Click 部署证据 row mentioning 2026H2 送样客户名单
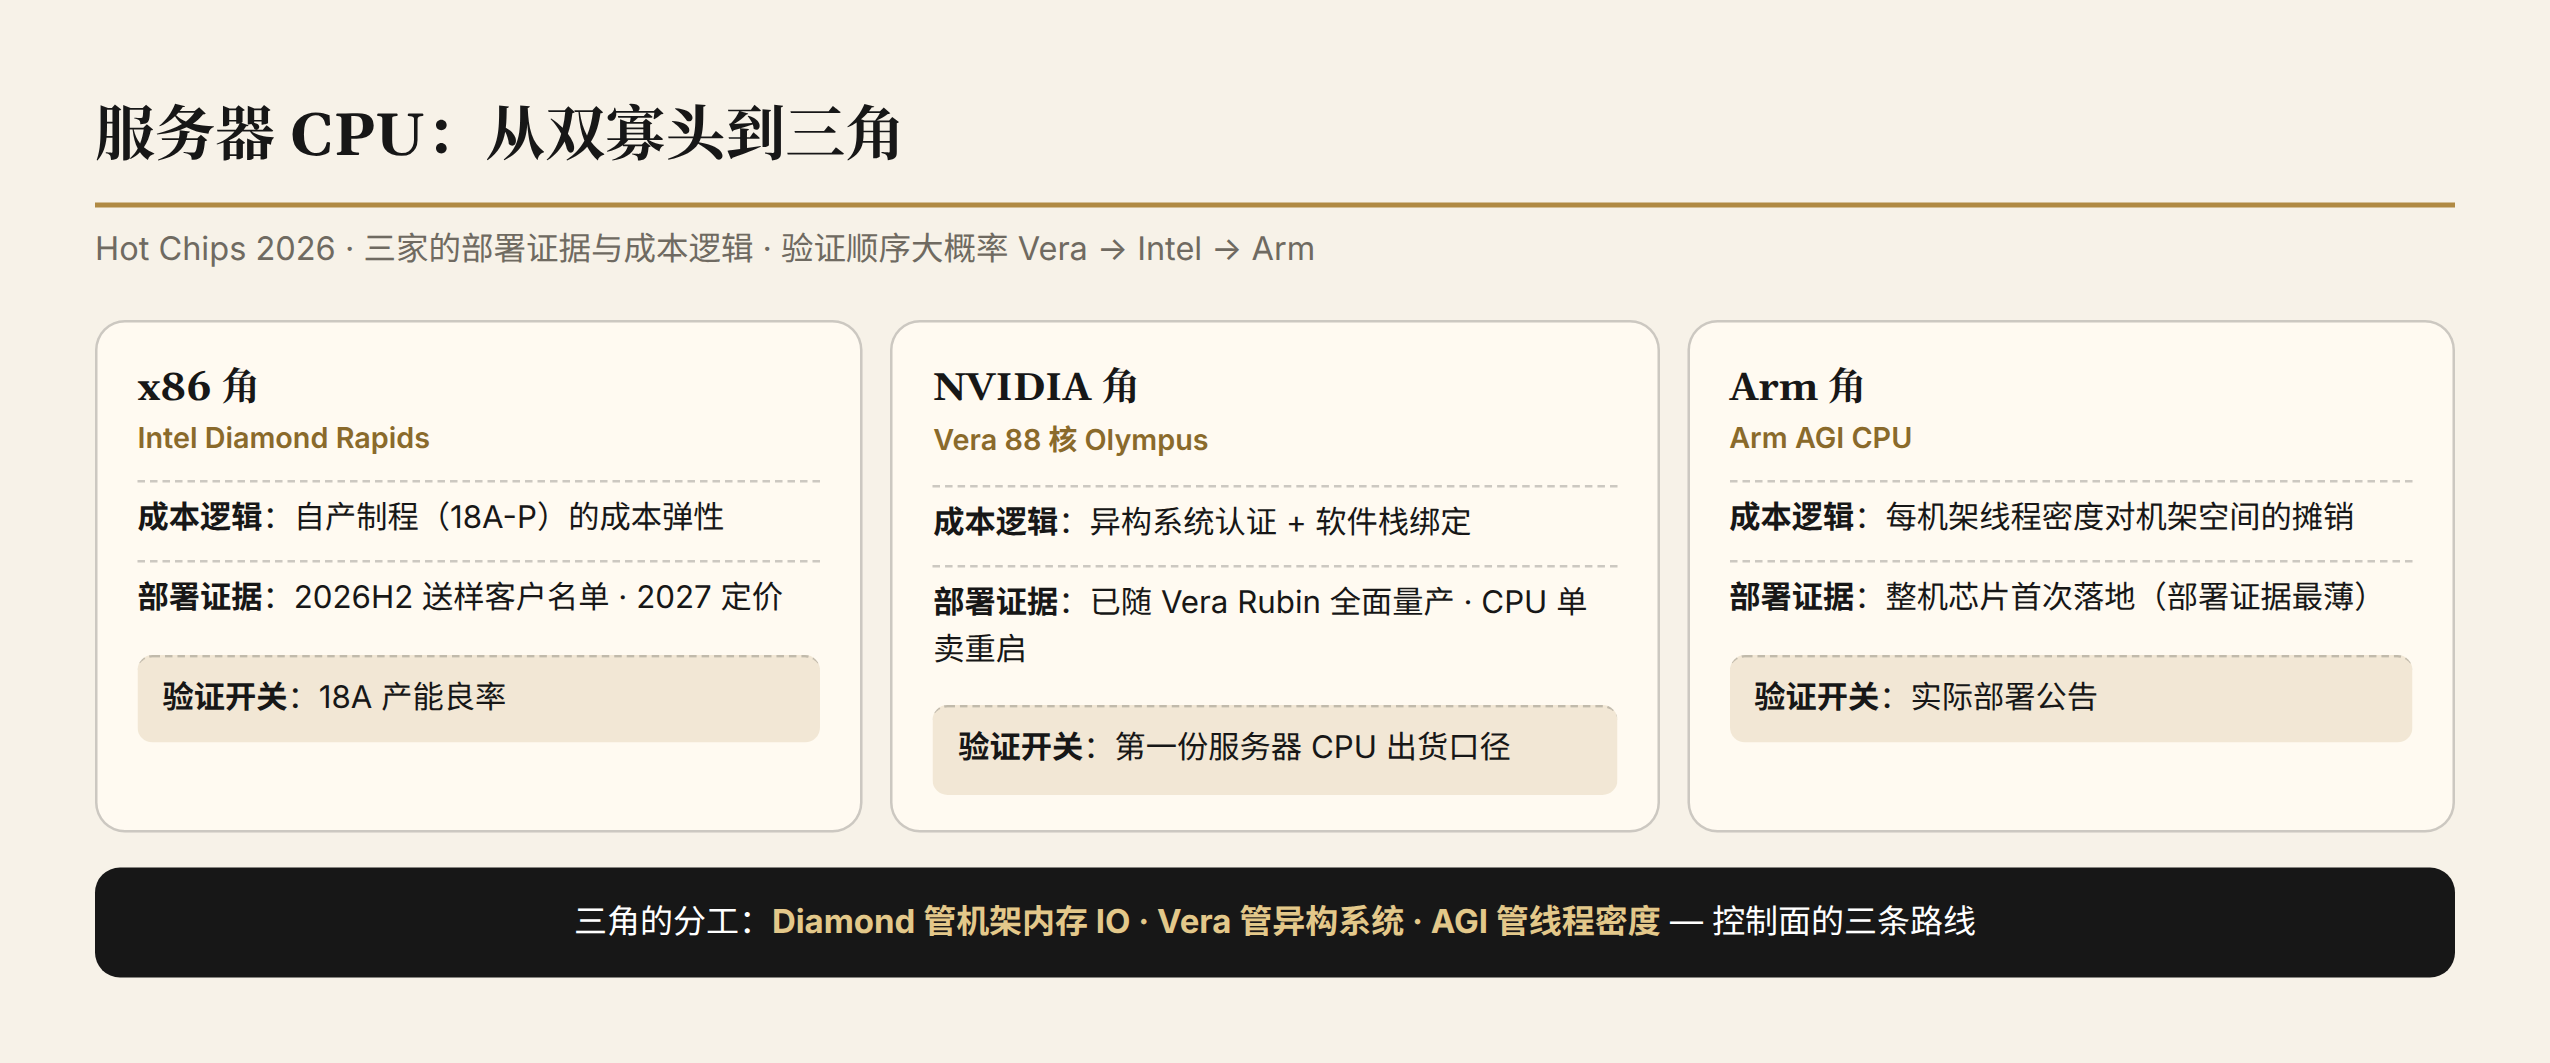The height and width of the screenshot is (1063, 2550). [x=478, y=597]
